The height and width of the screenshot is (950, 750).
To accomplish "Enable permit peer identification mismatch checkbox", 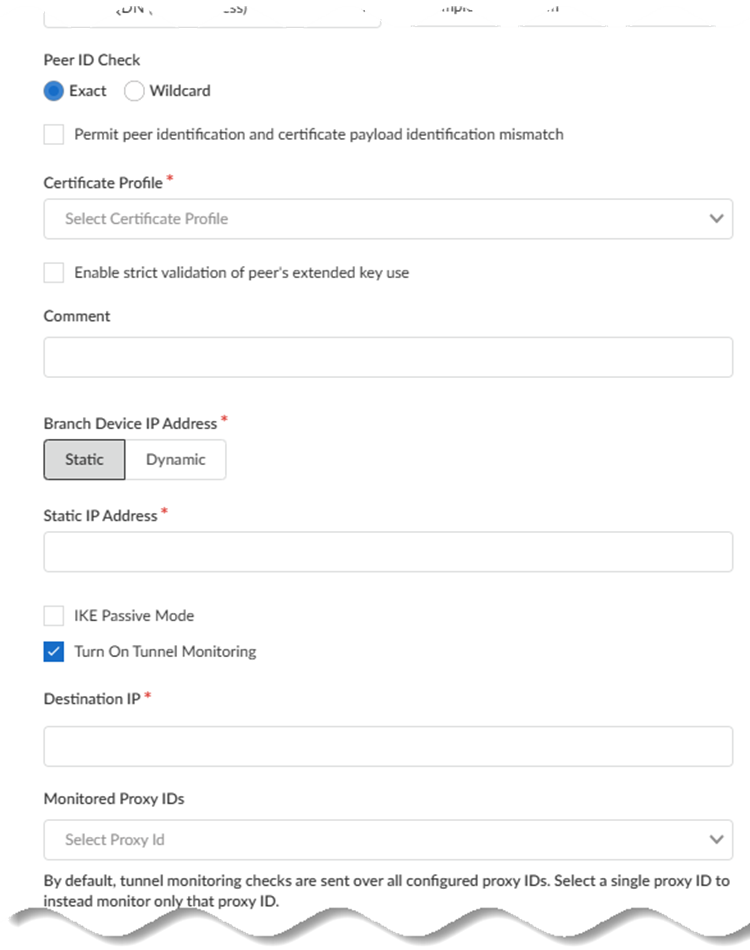I will (x=54, y=134).
